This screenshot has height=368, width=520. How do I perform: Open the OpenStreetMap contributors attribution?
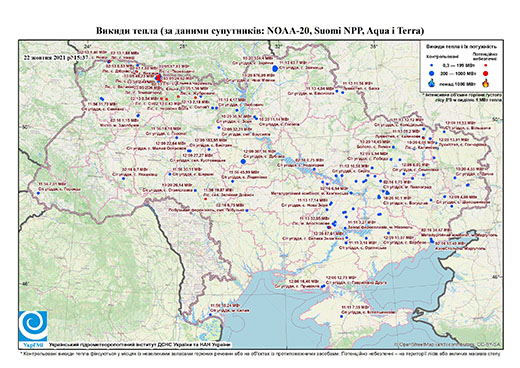448,344
